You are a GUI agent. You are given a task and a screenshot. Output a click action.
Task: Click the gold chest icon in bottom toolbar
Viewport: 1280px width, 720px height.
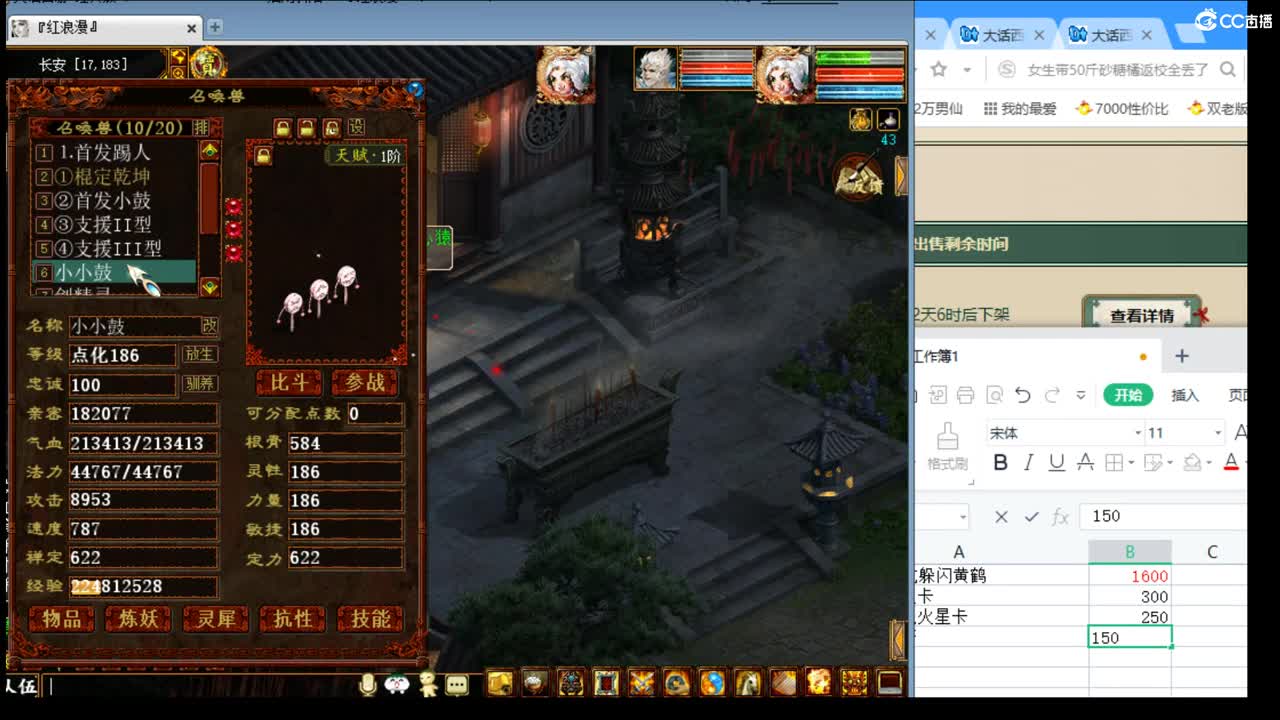click(x=500, y=683)
